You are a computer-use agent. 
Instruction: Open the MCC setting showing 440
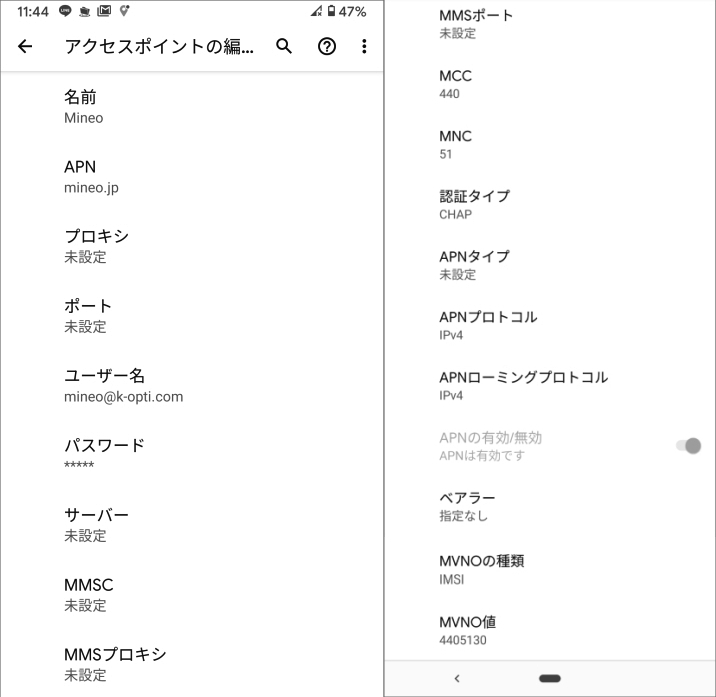coord(550,84)
